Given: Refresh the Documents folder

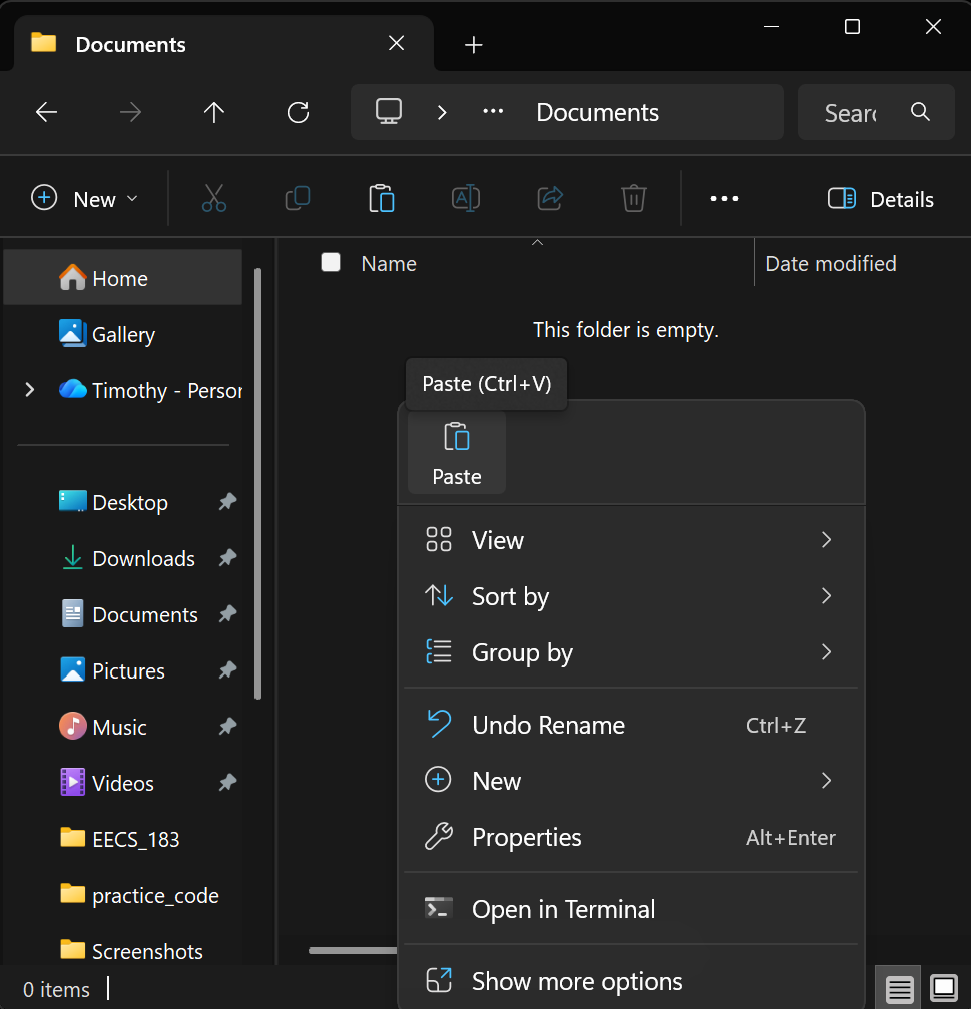Looking at the screenshot, I should (x=298, y=113).
